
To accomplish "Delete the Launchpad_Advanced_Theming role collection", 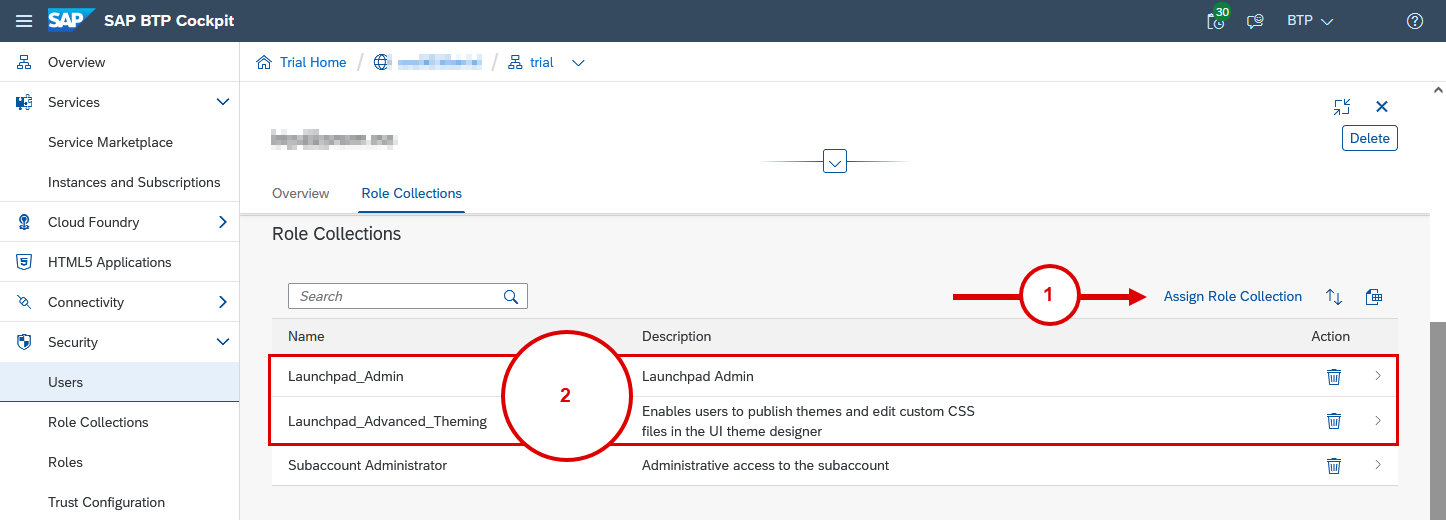I will (1333, 421).
